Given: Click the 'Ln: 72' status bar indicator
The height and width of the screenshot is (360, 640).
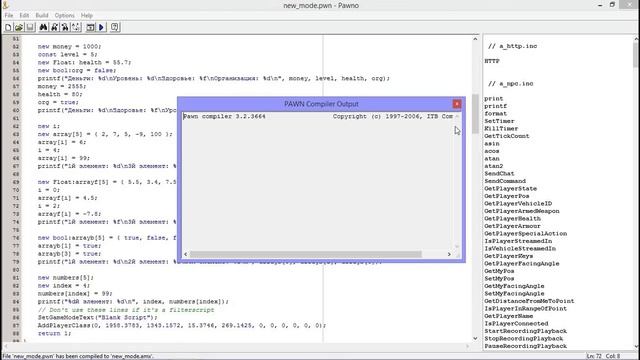Looking at the screenshot, I should 594,356.
